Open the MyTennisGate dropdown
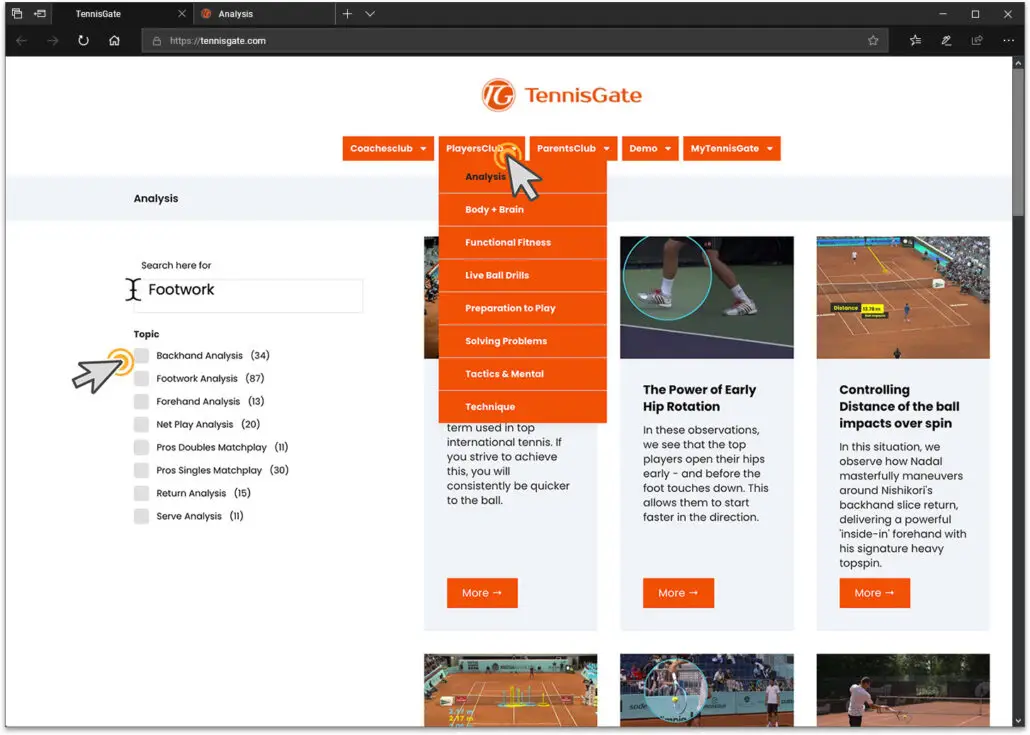The width and height of the screenshot is (1030, 735). pyautogui.click(x=732, y=148)
